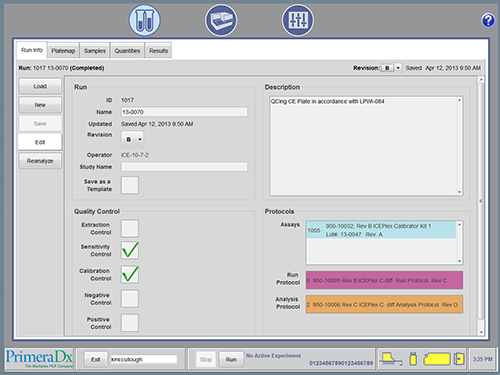Click the Operator value ICE-10-7-2

(x=135, y=155)
